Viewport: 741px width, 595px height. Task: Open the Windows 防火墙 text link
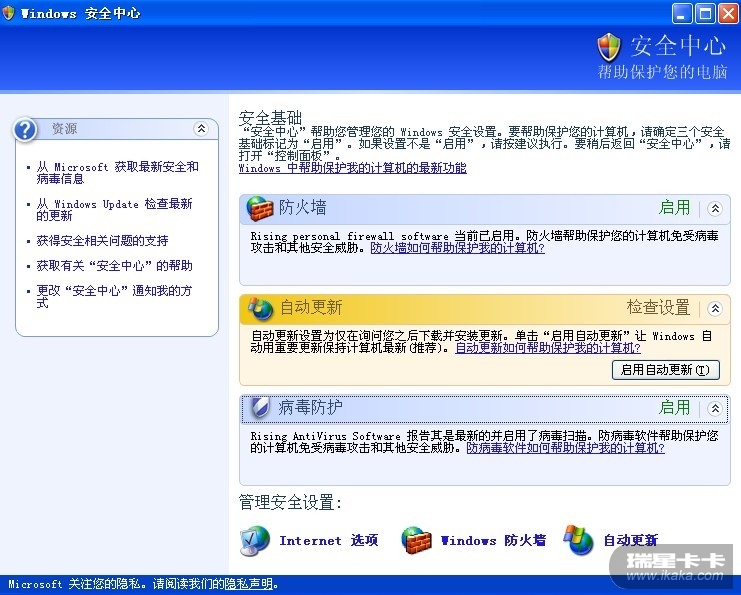click(493, 540)
